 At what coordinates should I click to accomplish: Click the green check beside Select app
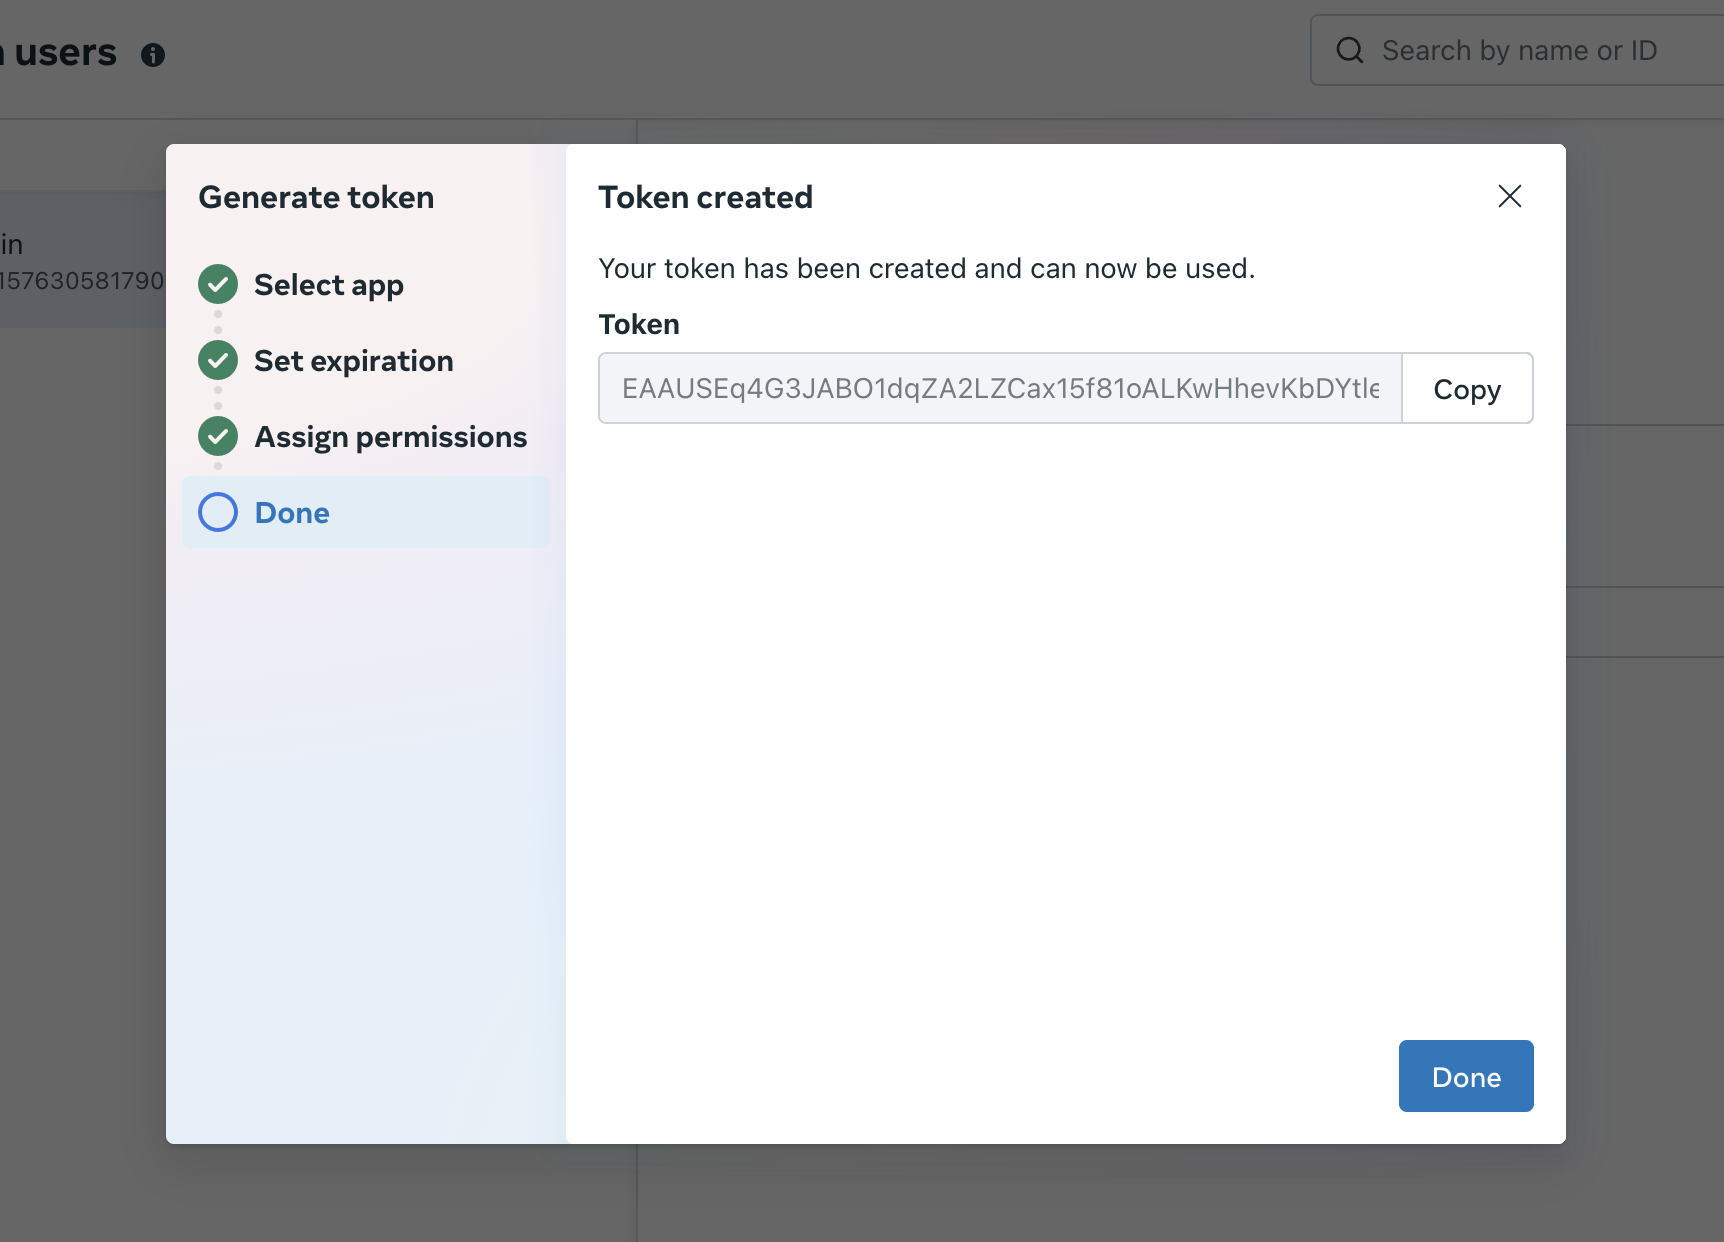218,284
